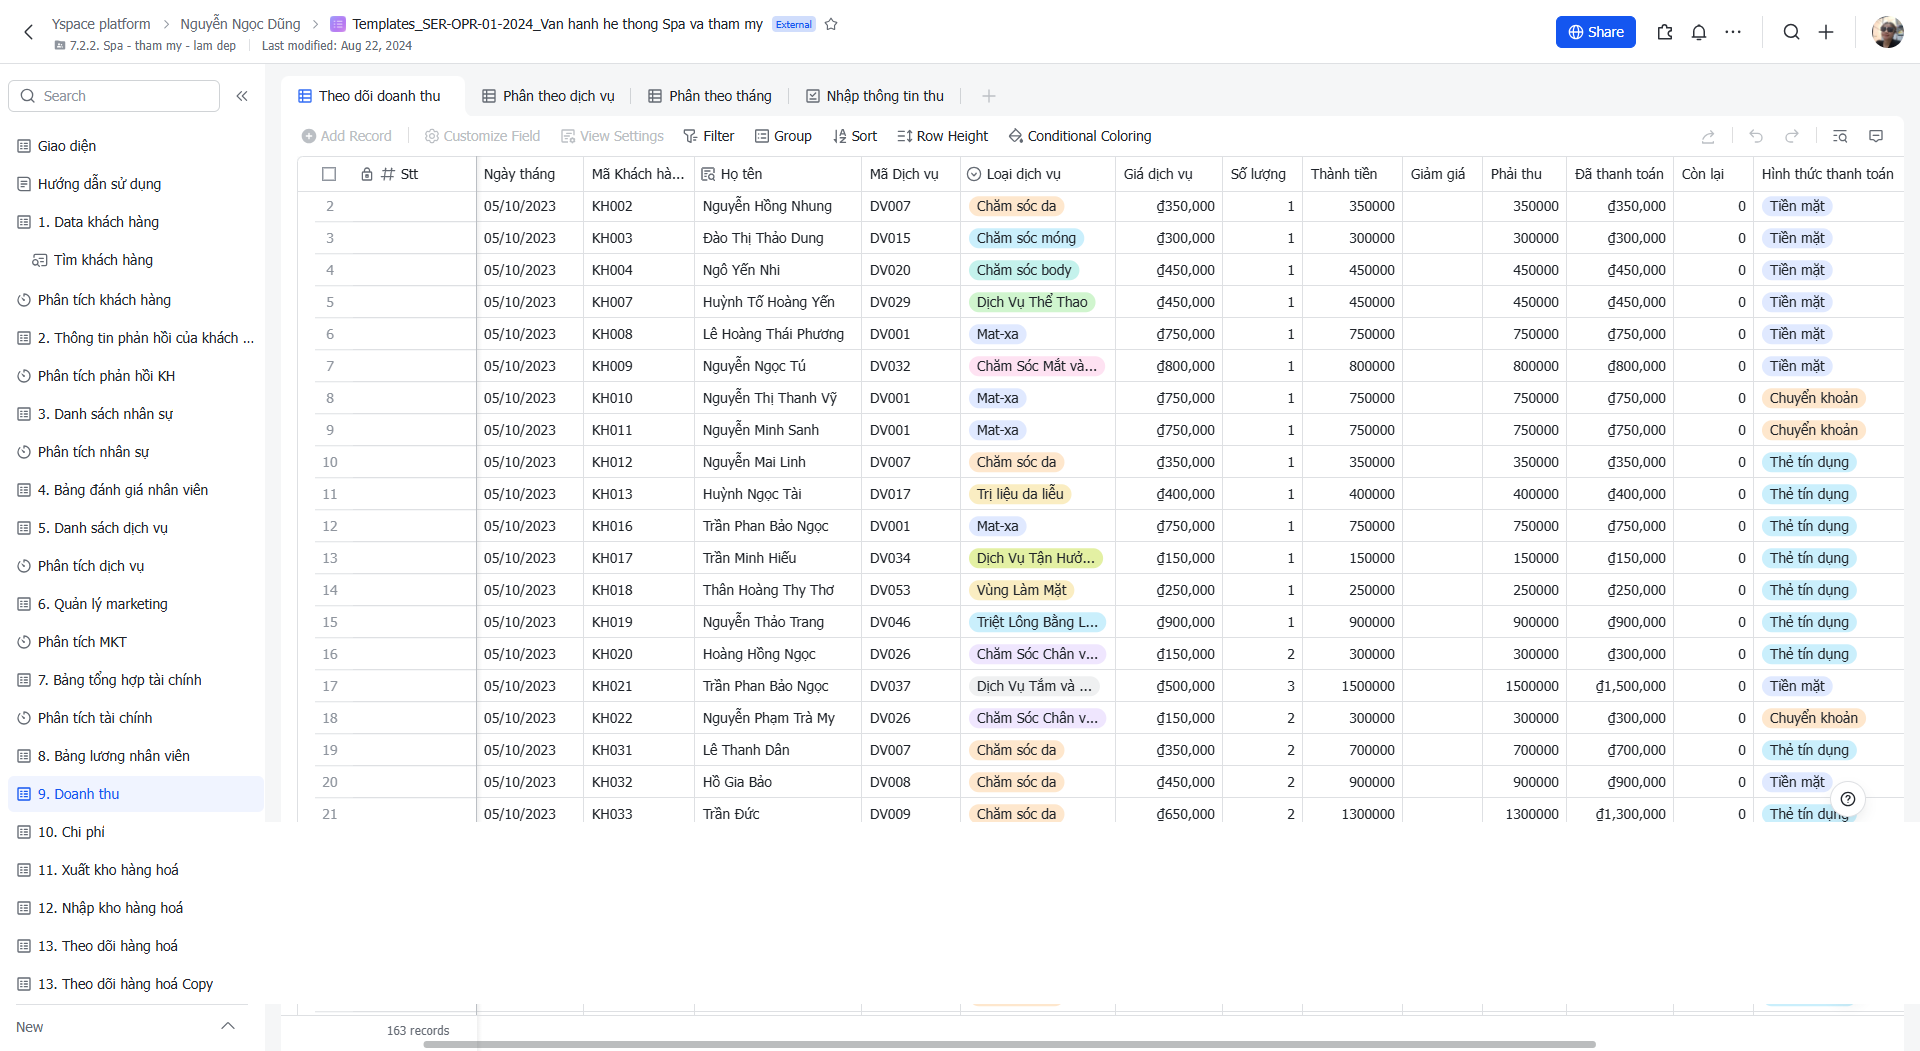Image resolution: width=1920 pixels, height=1051 pixels.
Task: Click the sidebar Search field
Action: click(x=114, y=96)
